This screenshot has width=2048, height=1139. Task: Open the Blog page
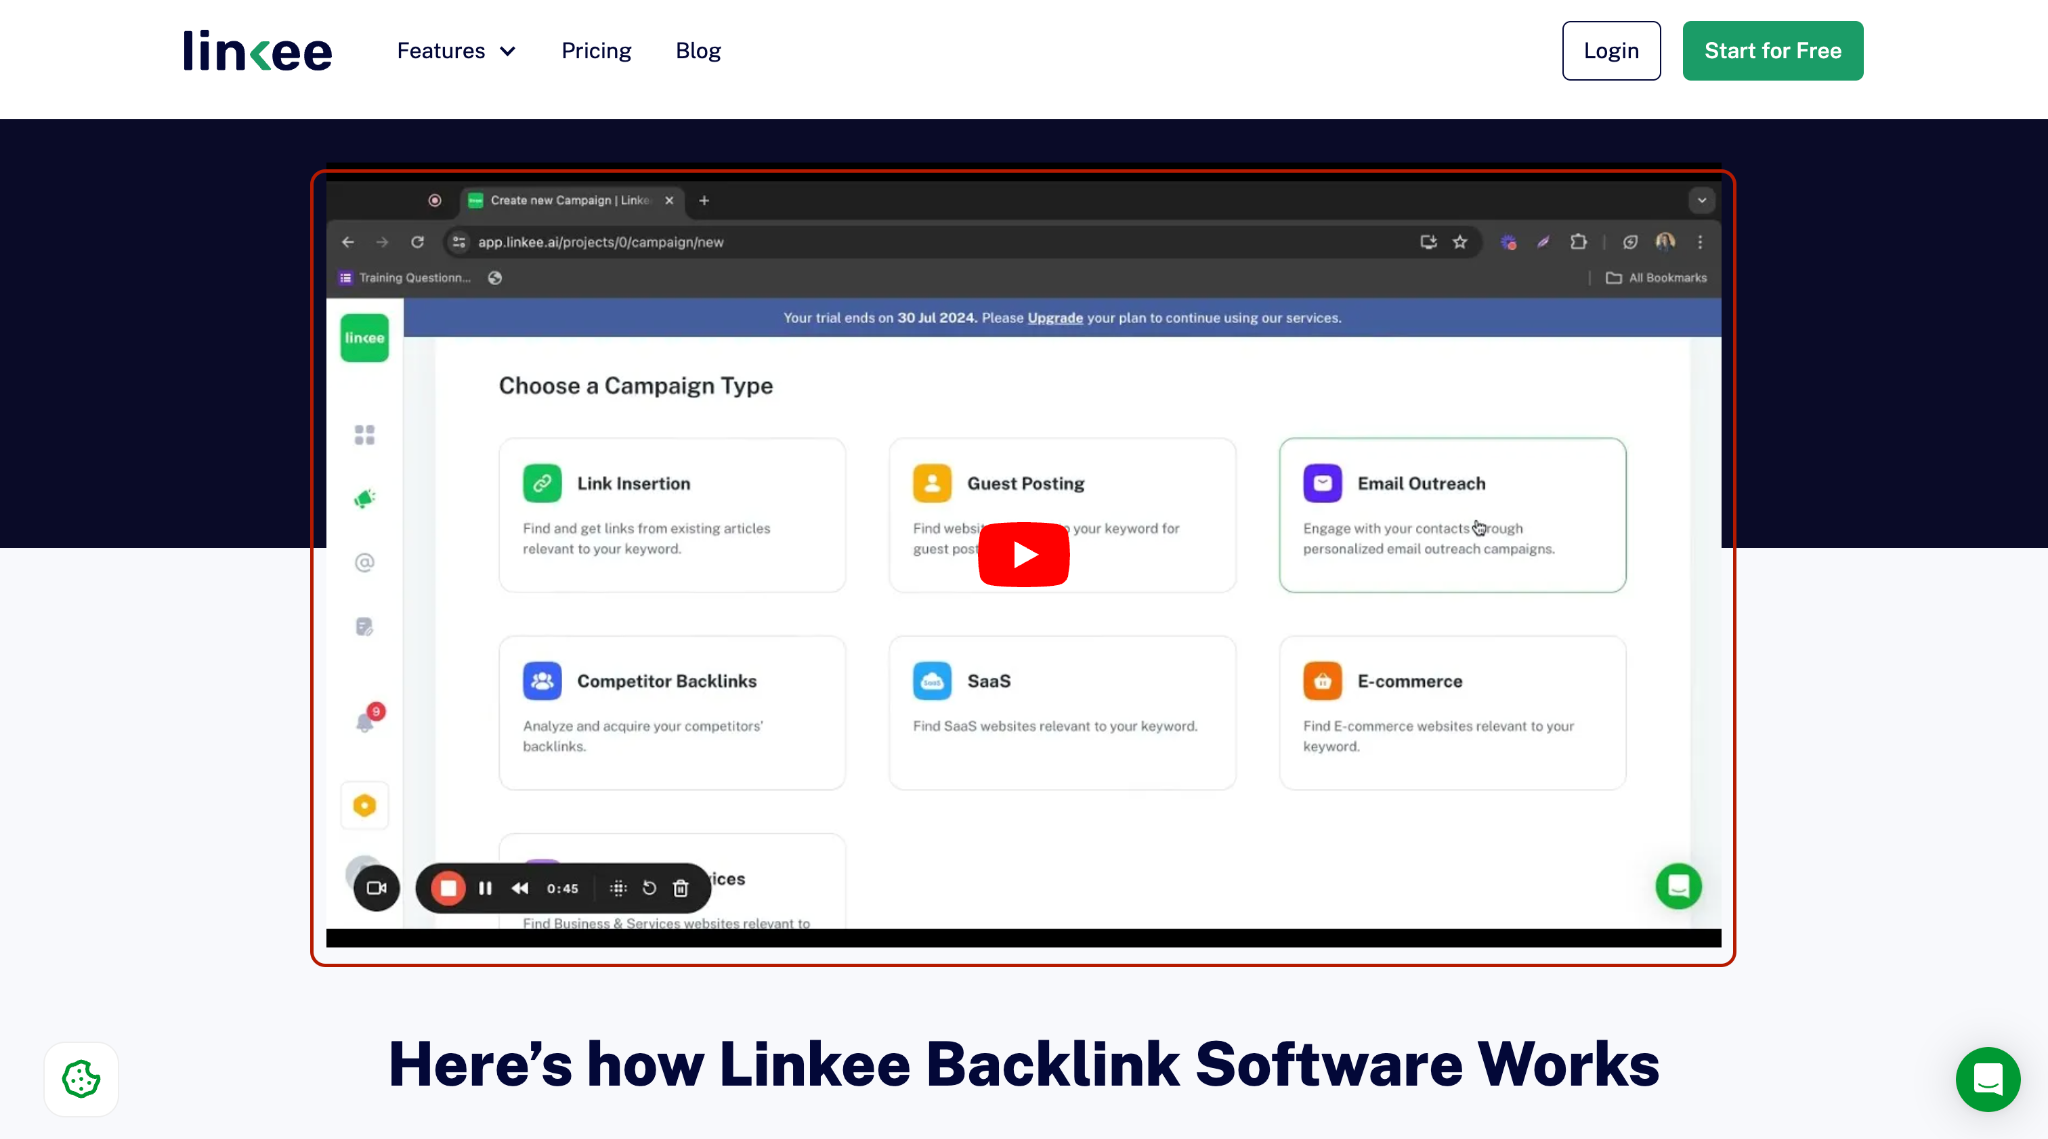pyautogui.click(x=698, y=51)
